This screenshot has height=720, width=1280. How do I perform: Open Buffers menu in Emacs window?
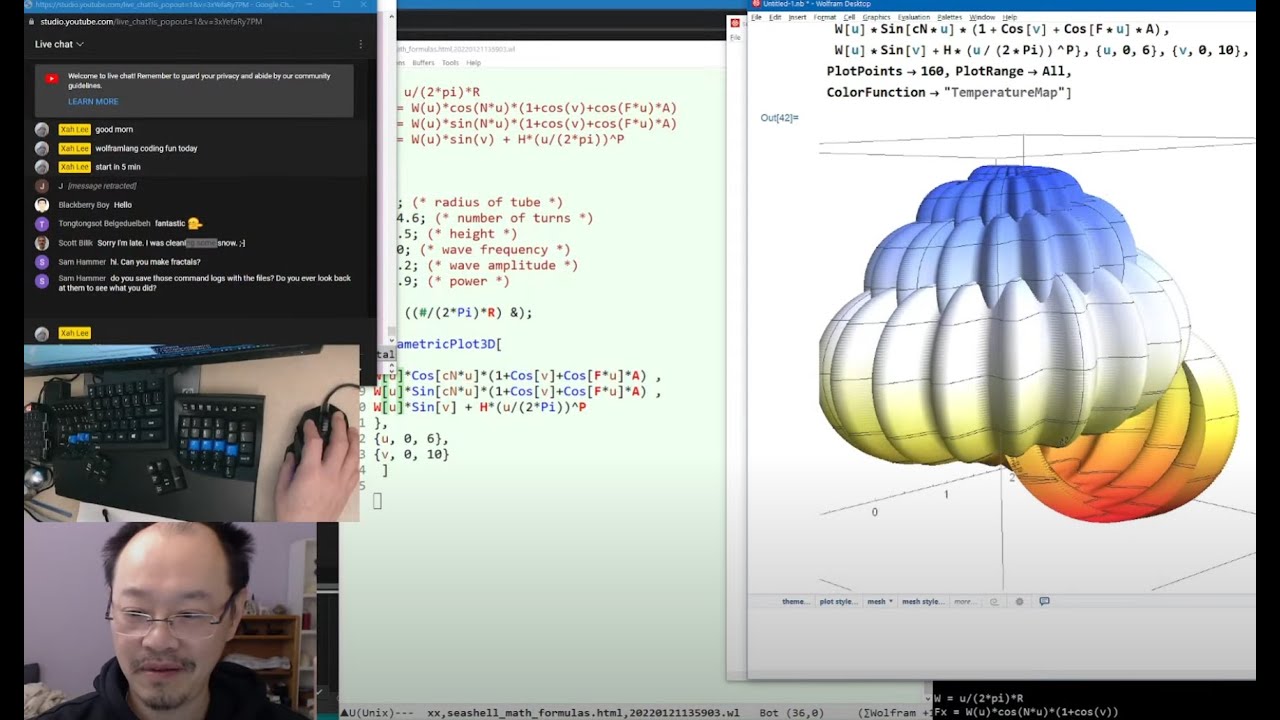(423, 62)
